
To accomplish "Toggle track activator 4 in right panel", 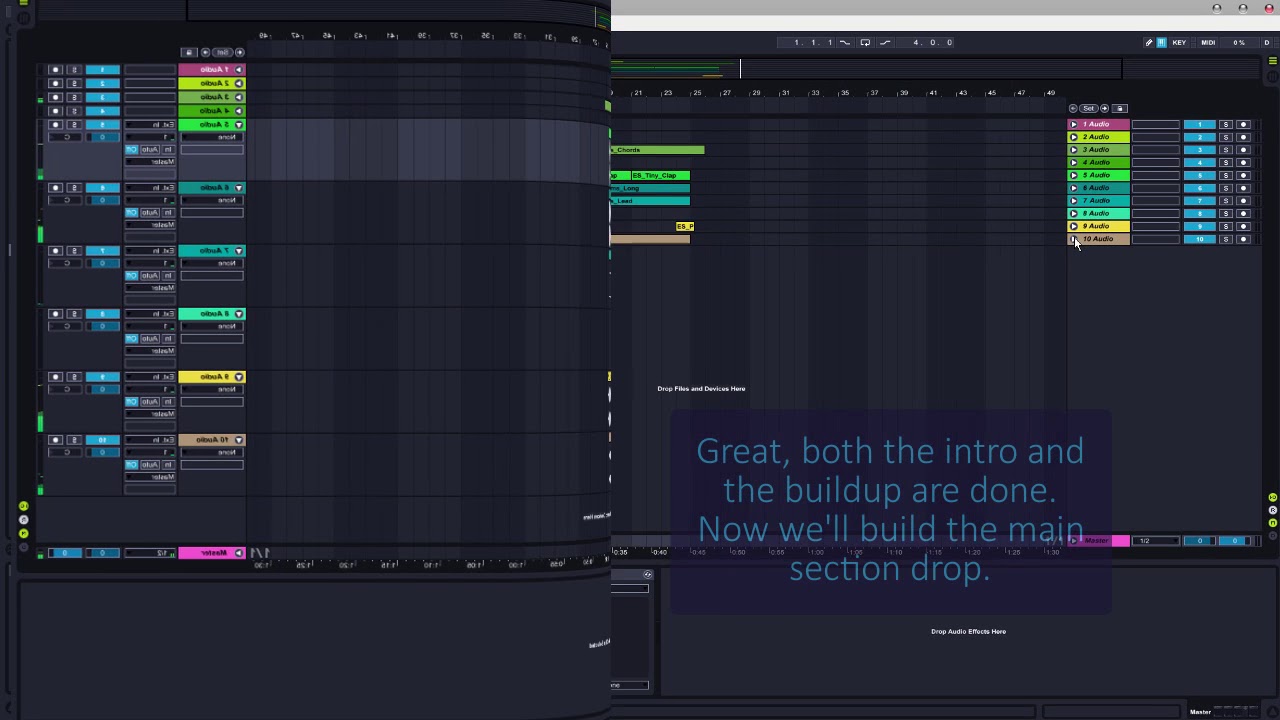I will point(1199,163).
